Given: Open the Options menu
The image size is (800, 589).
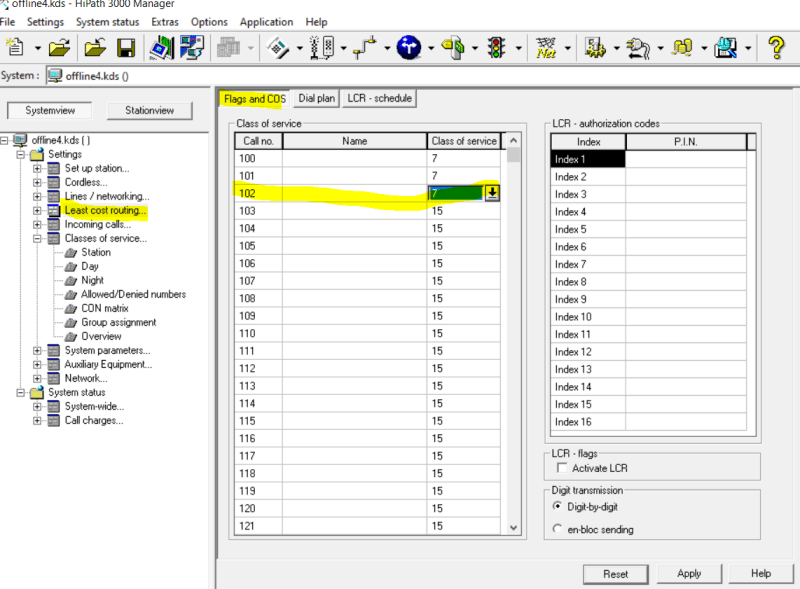Looking at the screenshot, I should pos(209,22).
